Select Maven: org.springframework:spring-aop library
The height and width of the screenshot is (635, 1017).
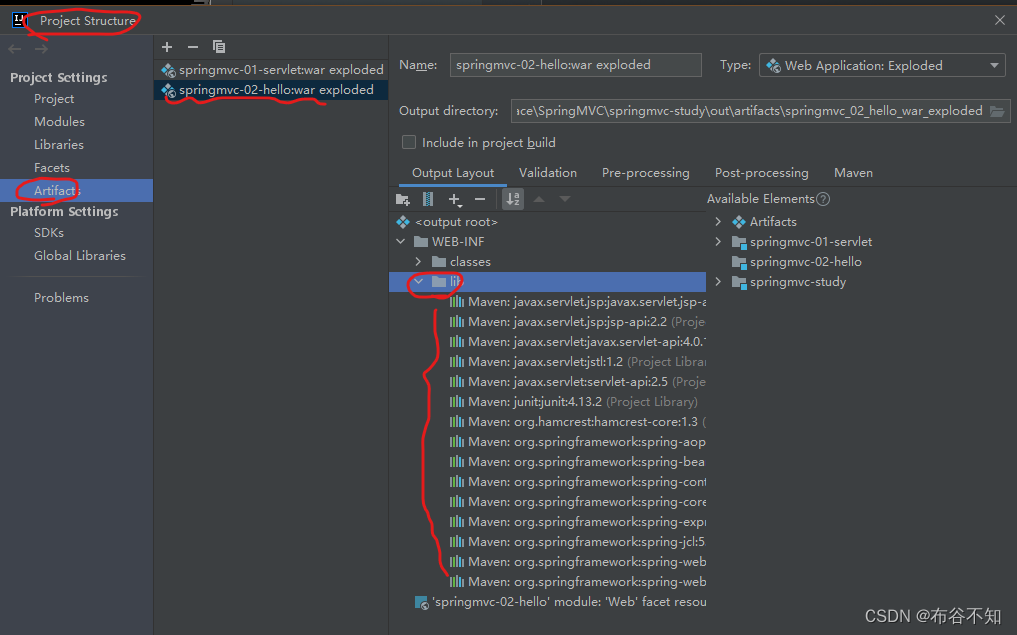[x=577, y=442]
